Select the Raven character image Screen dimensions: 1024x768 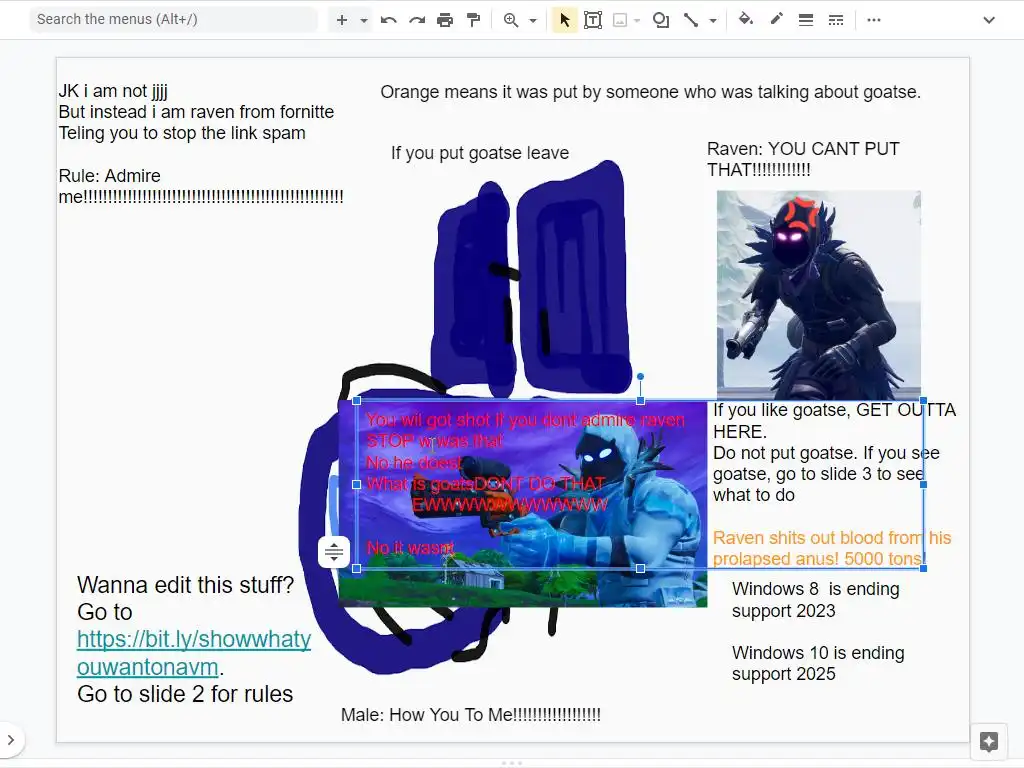(819, 295)
